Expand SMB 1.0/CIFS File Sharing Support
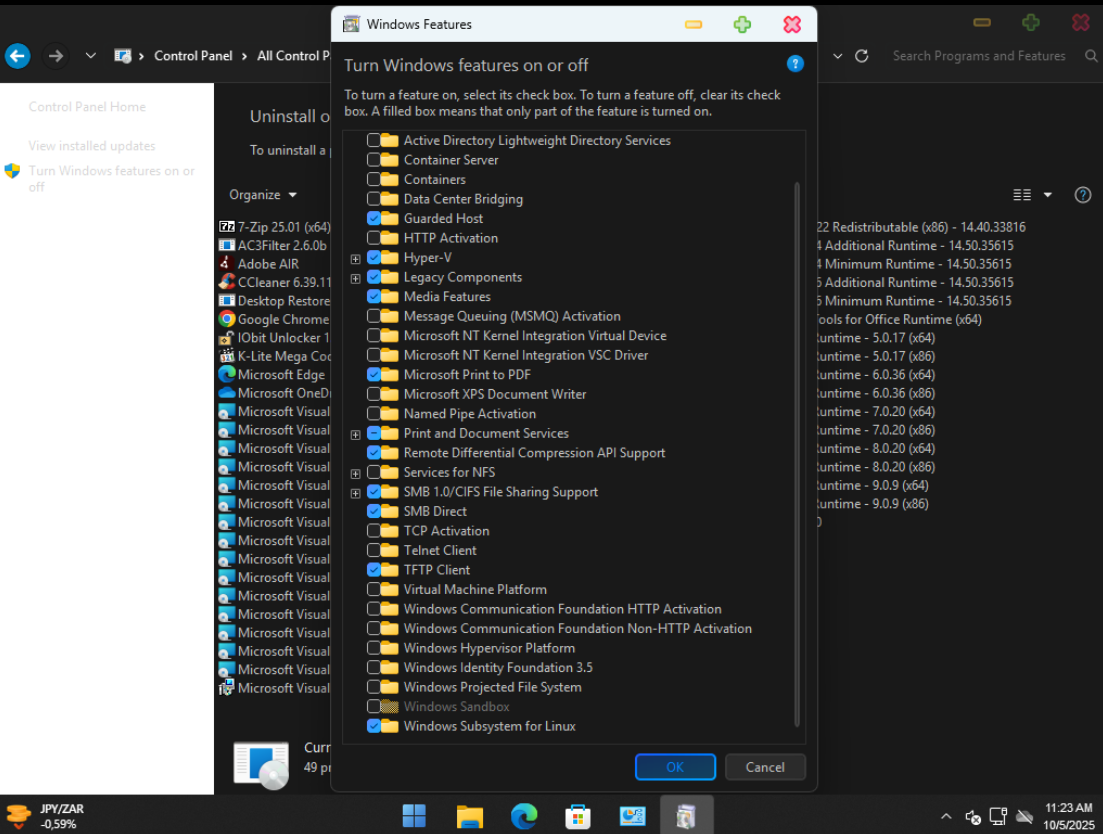The width and height of the screenshot is (1103, 834). coord(355,493)
